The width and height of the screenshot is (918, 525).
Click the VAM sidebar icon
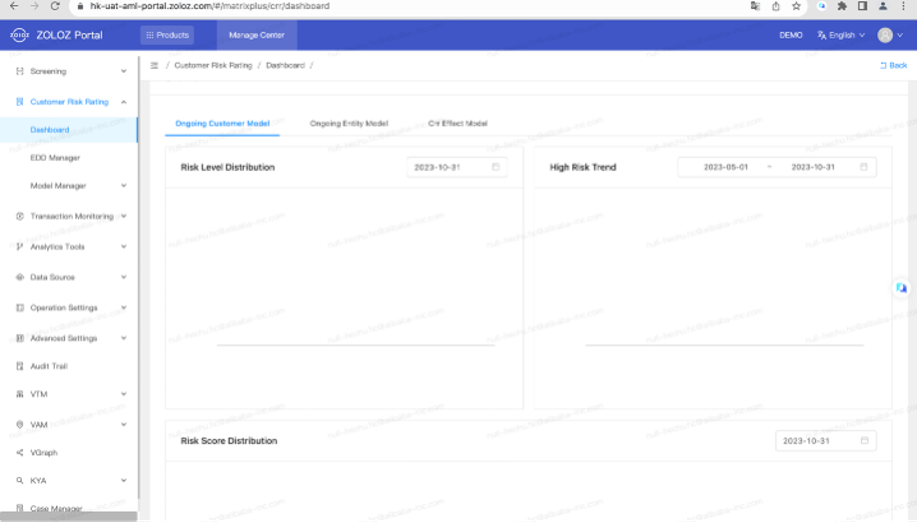pyautogui.click(x=20, y=425)
